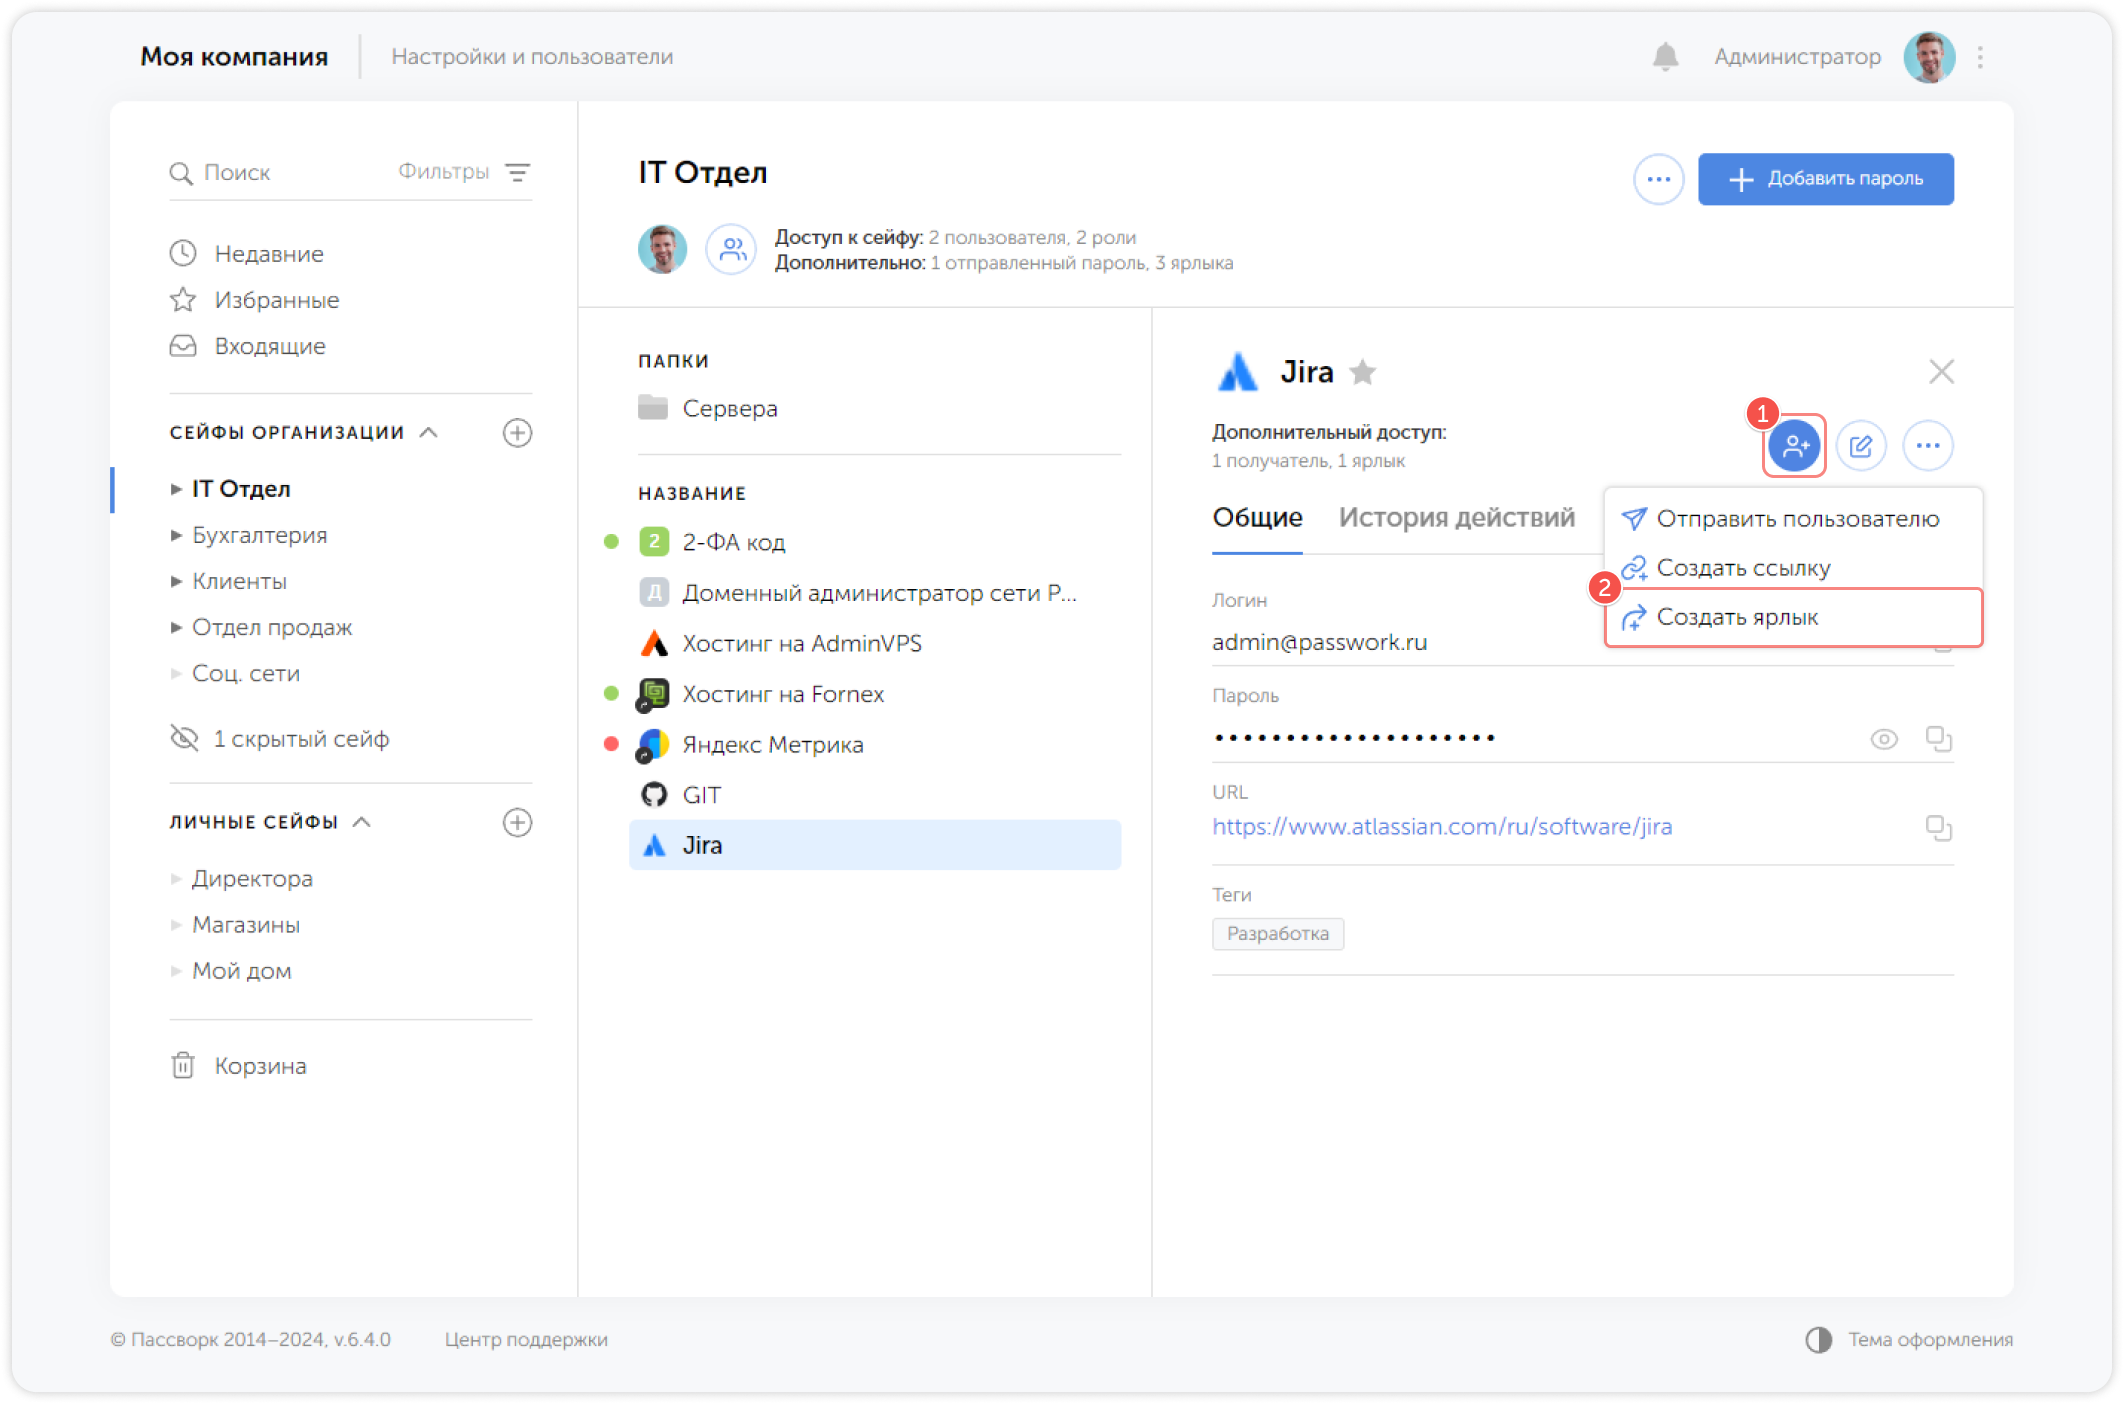Open vault access users icon

tap(732, 249)
